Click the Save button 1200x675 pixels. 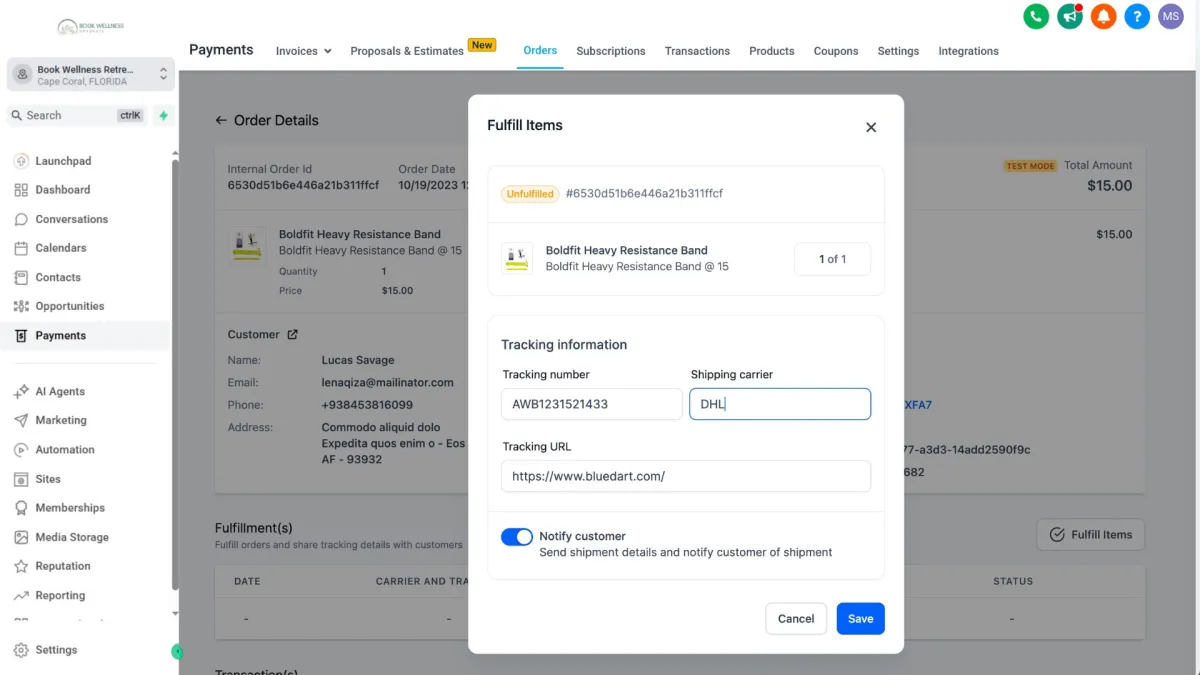pyautogui.click(x=861, y=619)
